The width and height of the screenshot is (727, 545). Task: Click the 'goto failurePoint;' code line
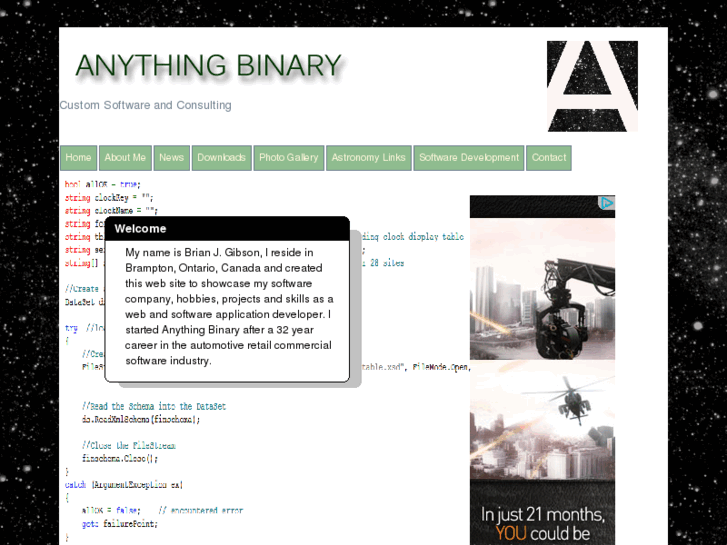[x=120, y=524]
